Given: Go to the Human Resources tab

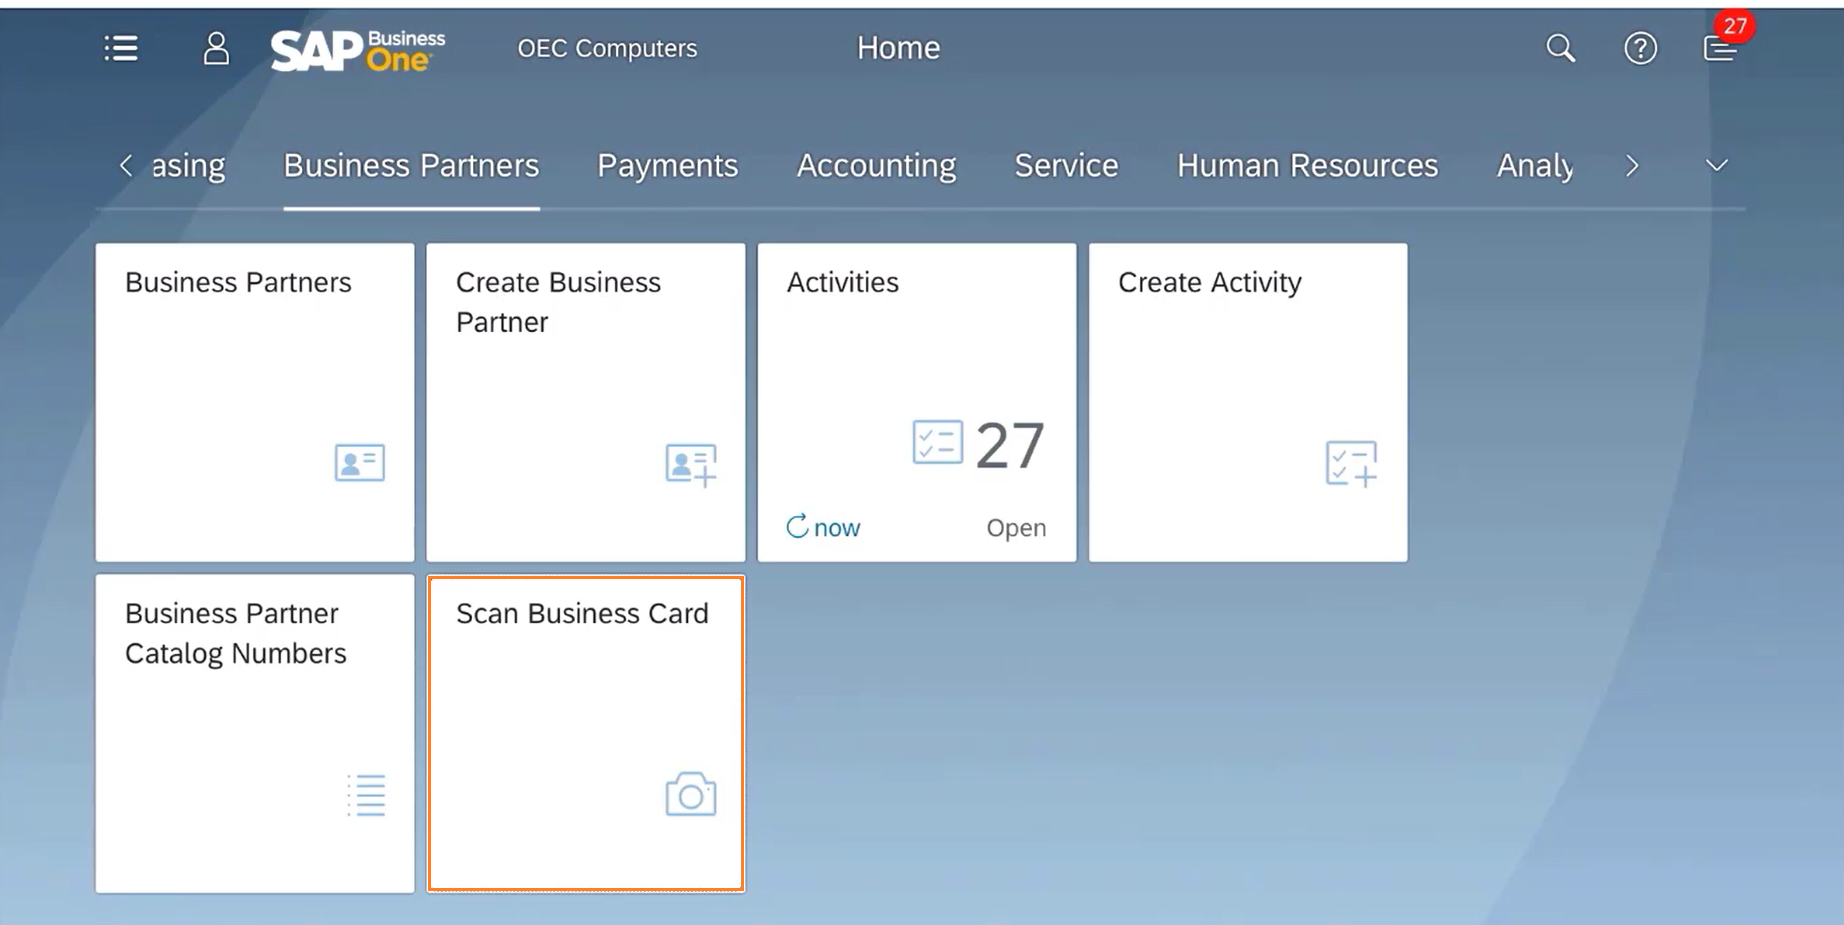Looking at the screenshot, I should (1307, 166).
